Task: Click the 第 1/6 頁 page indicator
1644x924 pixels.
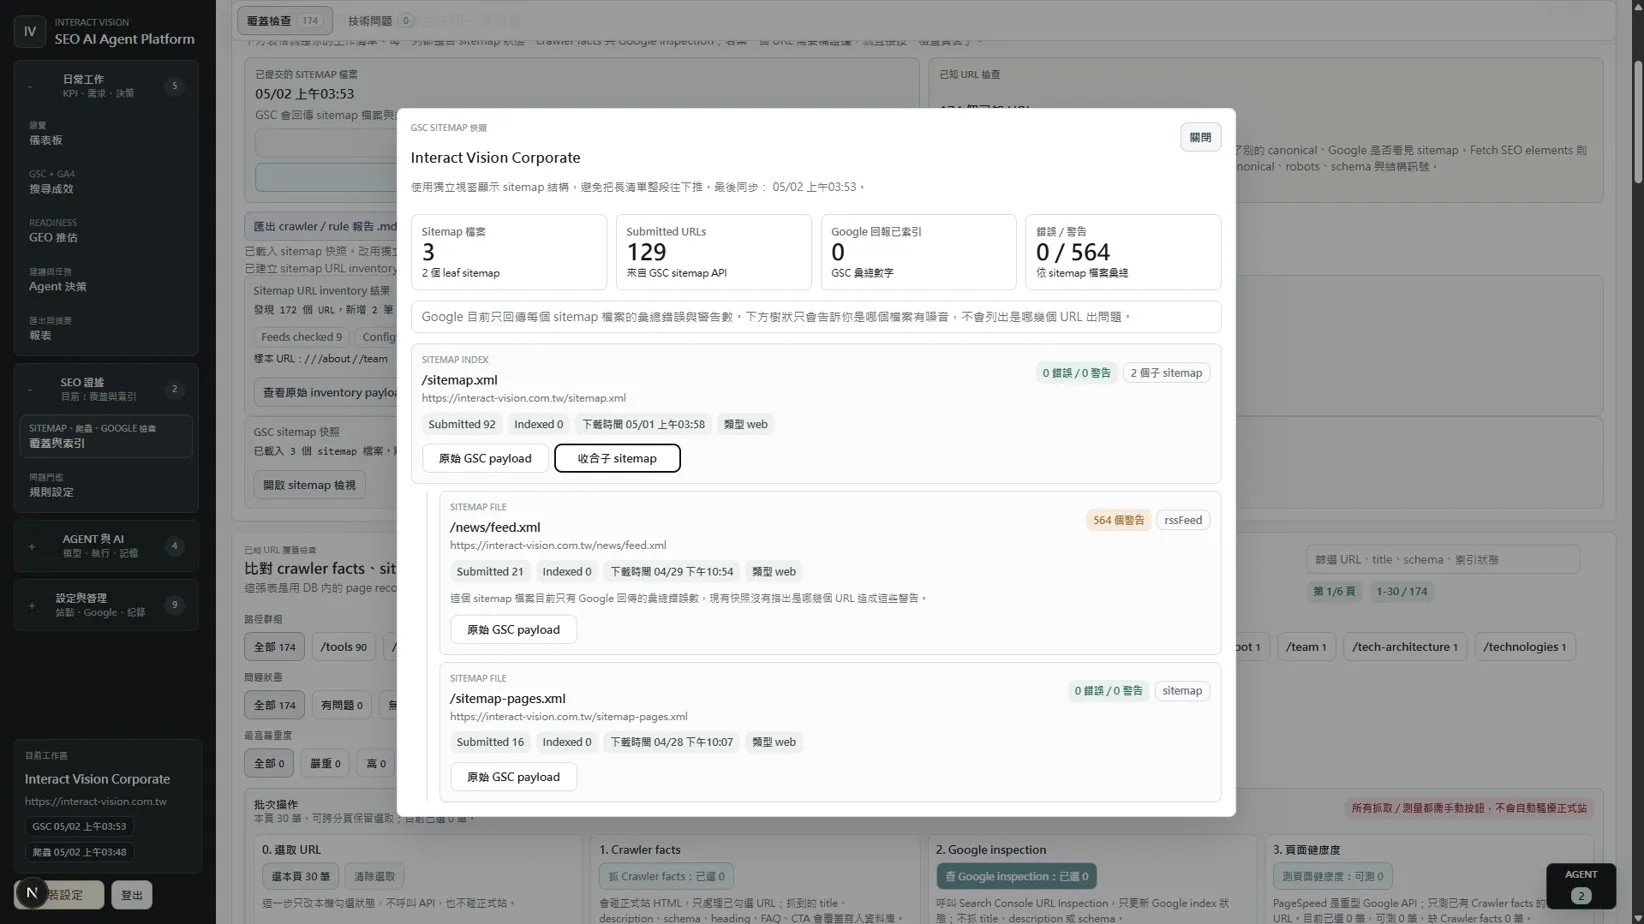Action: (x=1334, y=591)
